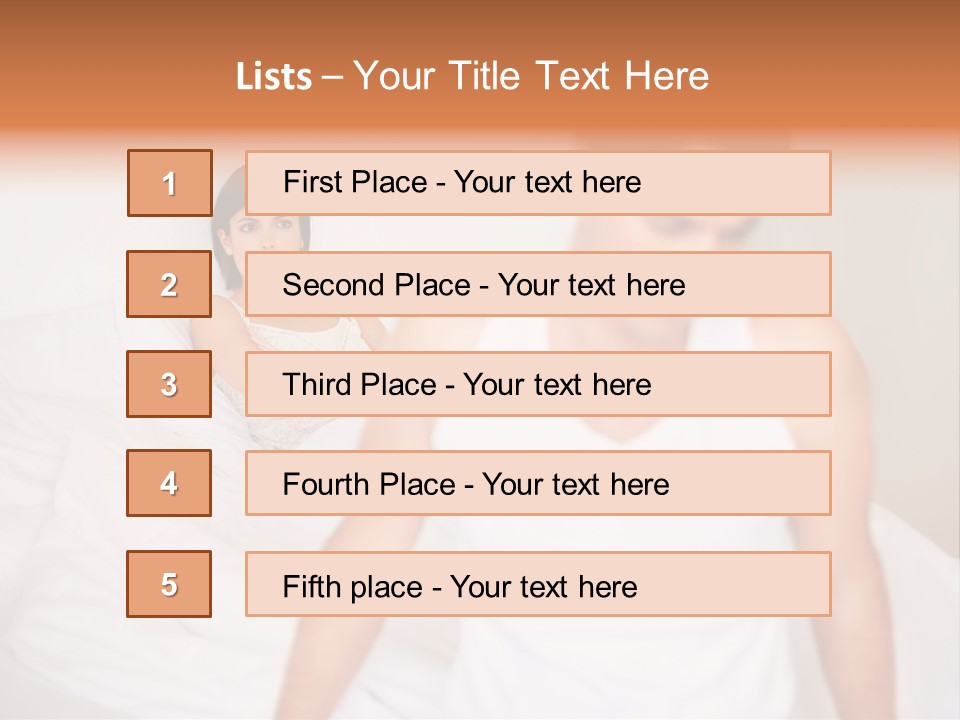This screenshot has height=720, width=960.
Task: Click the number 1 box
Action: (170, 183)
